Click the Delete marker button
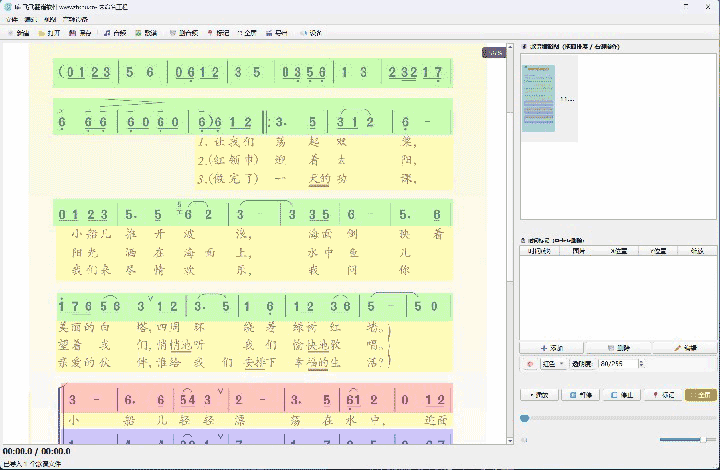Screen dimensions: 720x470 pyautogui.click(x=618, y=348)
